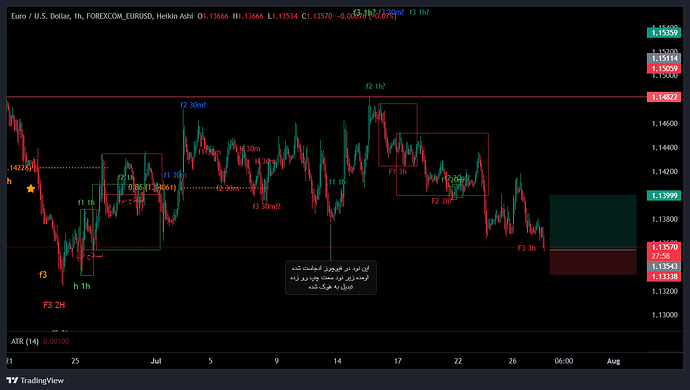Select the long position green profit zone
Viewport: 690px width, 390px height.
593,222
